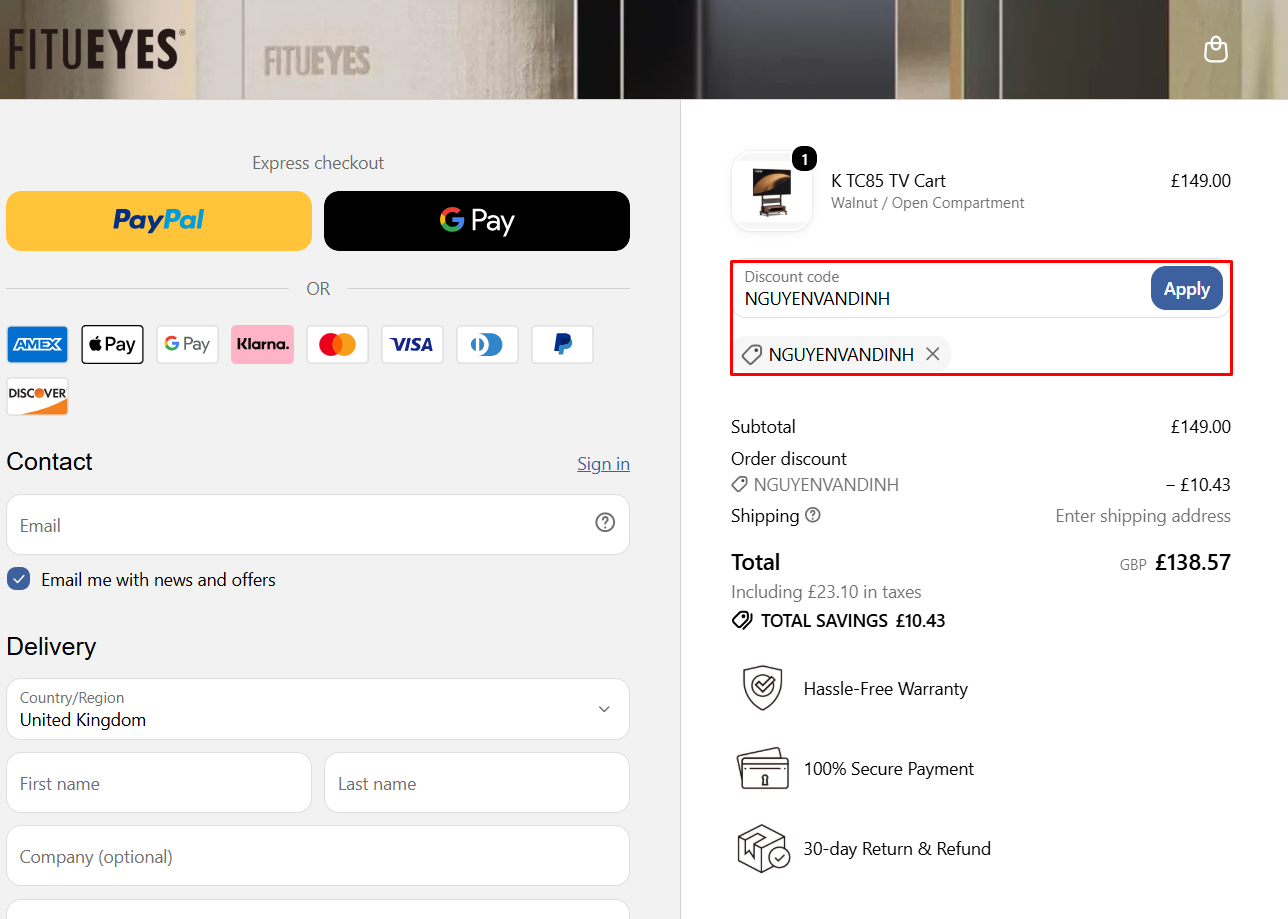Select the Klarna payment icon
The width and height of the screenshot is (1288, 919).
[262, 344]
